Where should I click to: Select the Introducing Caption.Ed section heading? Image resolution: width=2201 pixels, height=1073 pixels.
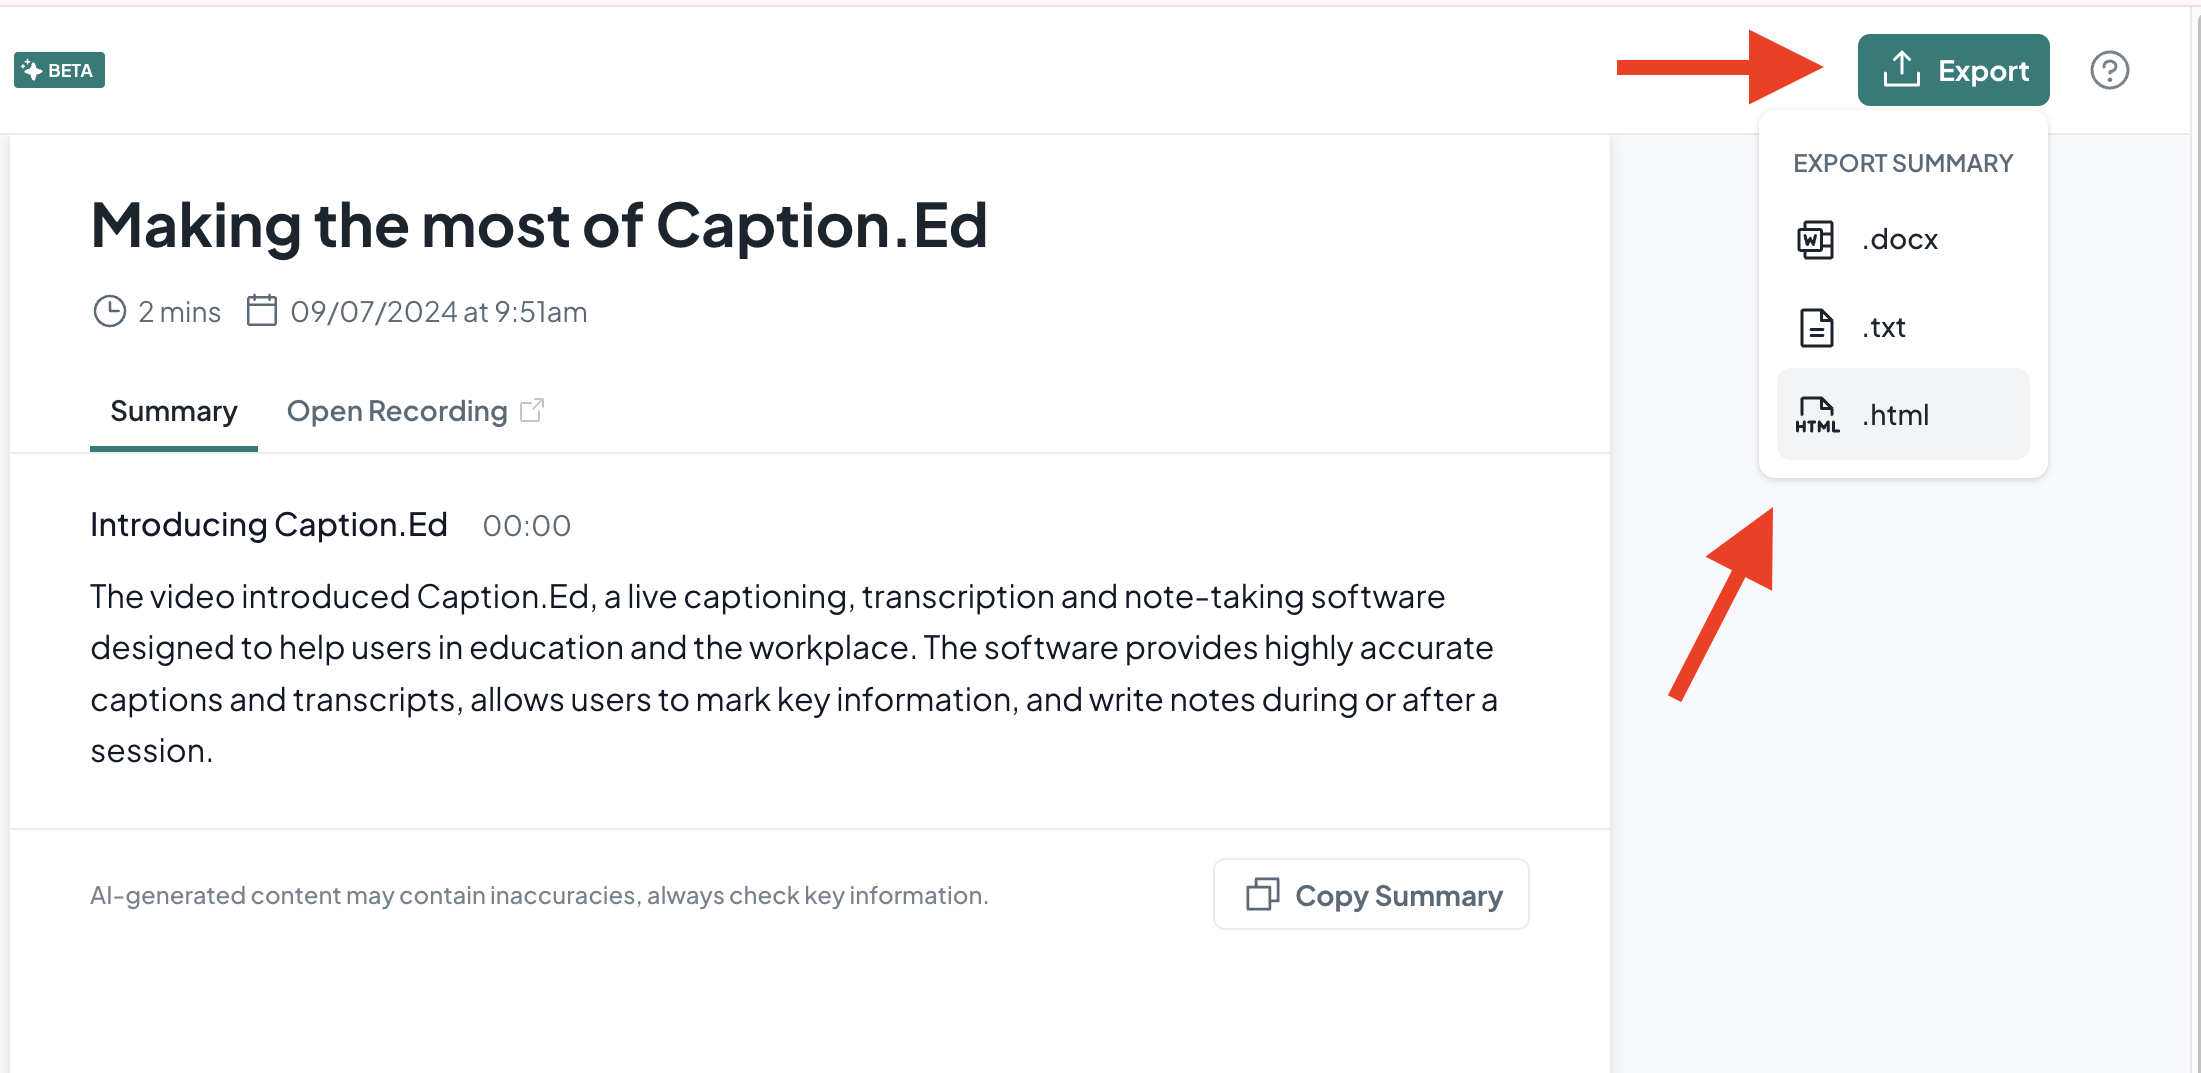(269, 525)
